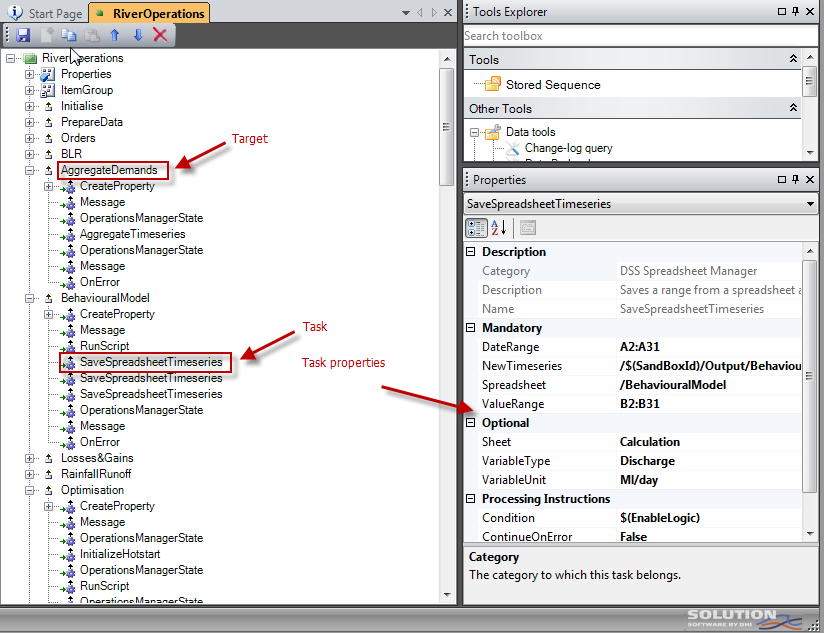Click the Change-log query tool
The height and width of the screenshot is (633, 824).
click(x=568, y=148)
